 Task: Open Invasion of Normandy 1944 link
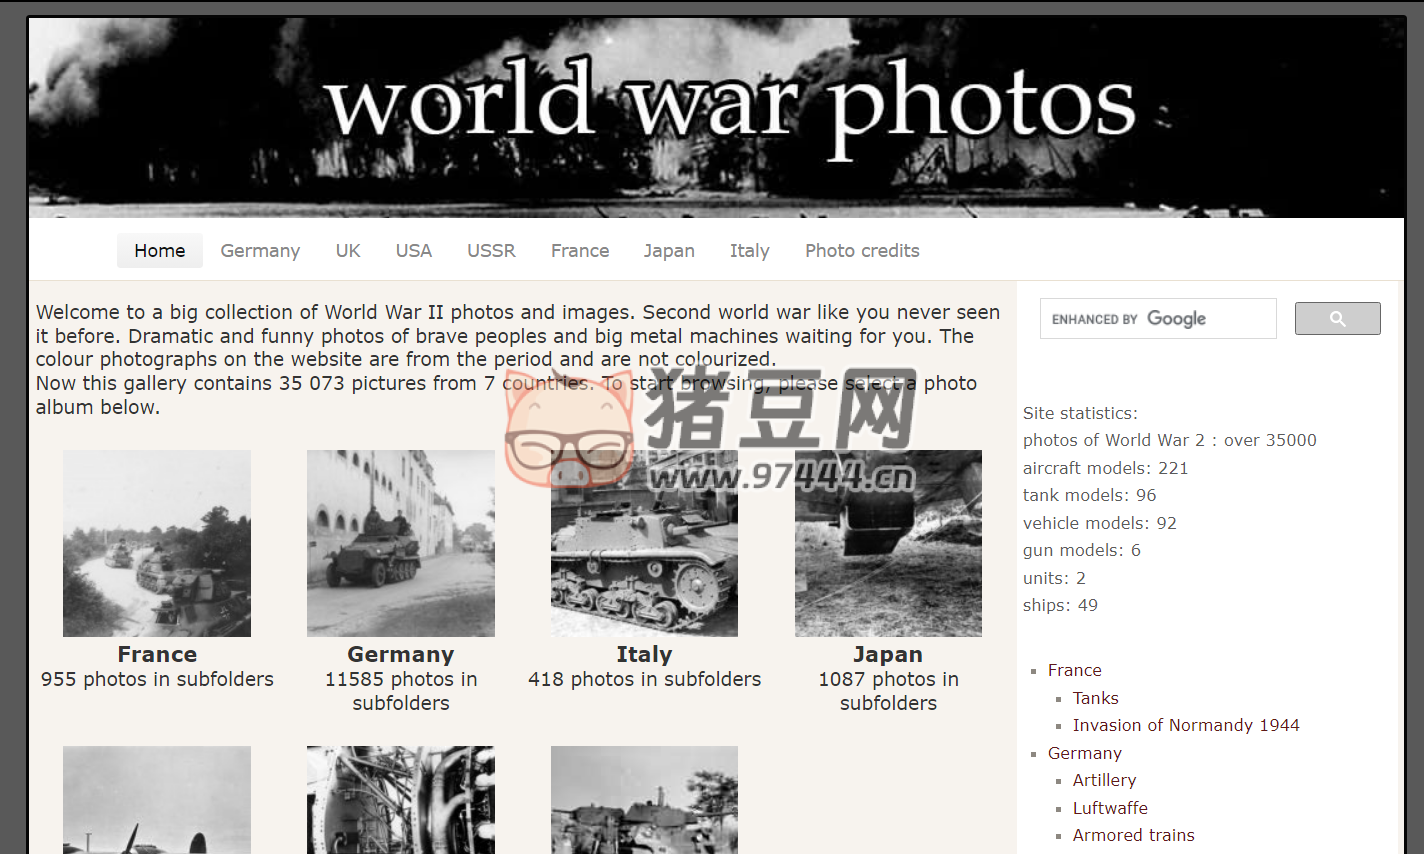coord(1186,725)
